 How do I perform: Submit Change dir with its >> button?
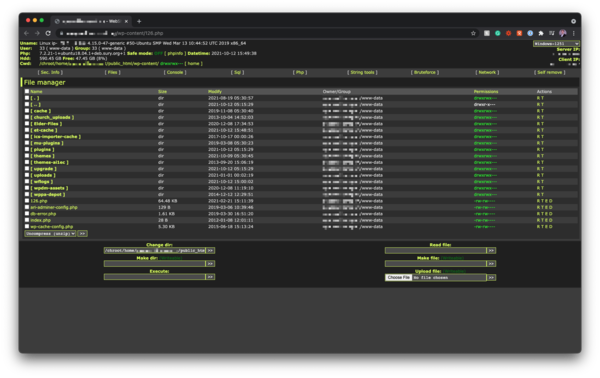[210, 251]
